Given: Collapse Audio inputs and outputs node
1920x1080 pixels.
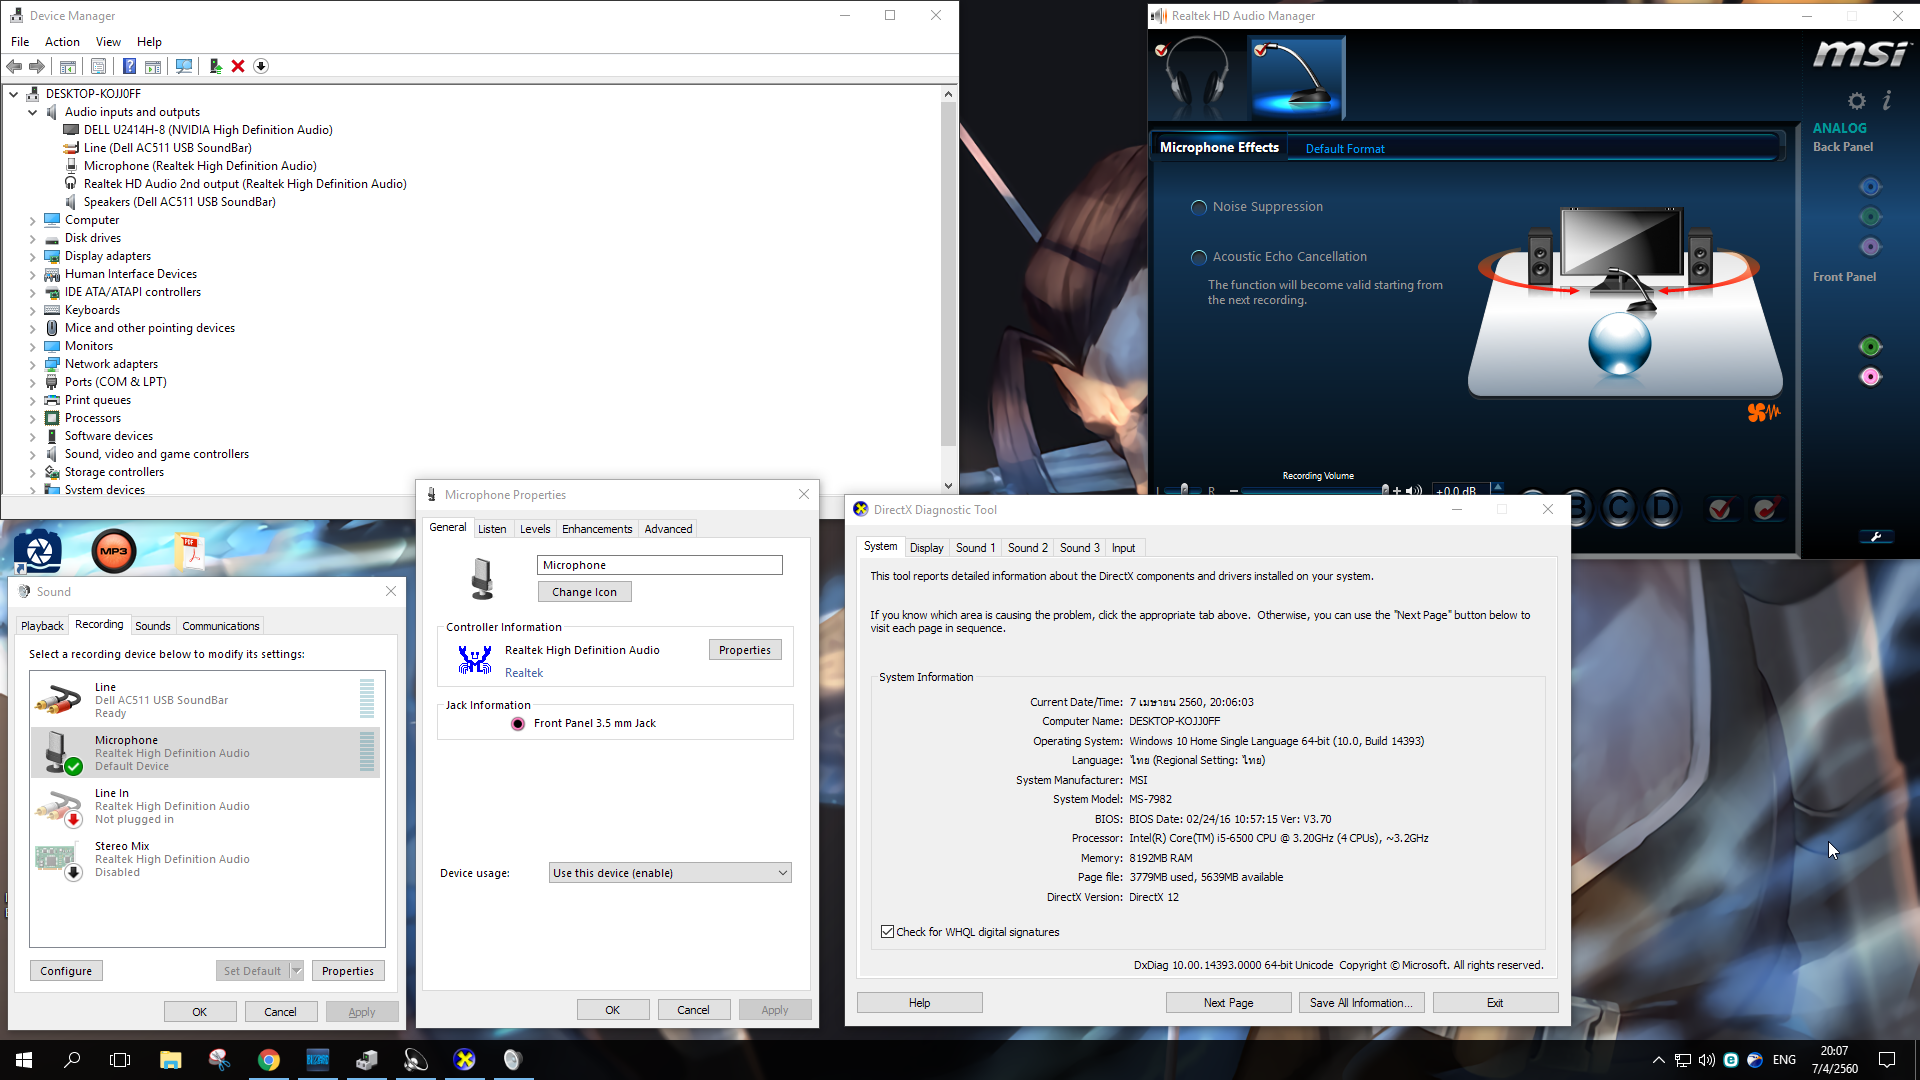Looking at the screenshot, I should click(x=32, y=113).
